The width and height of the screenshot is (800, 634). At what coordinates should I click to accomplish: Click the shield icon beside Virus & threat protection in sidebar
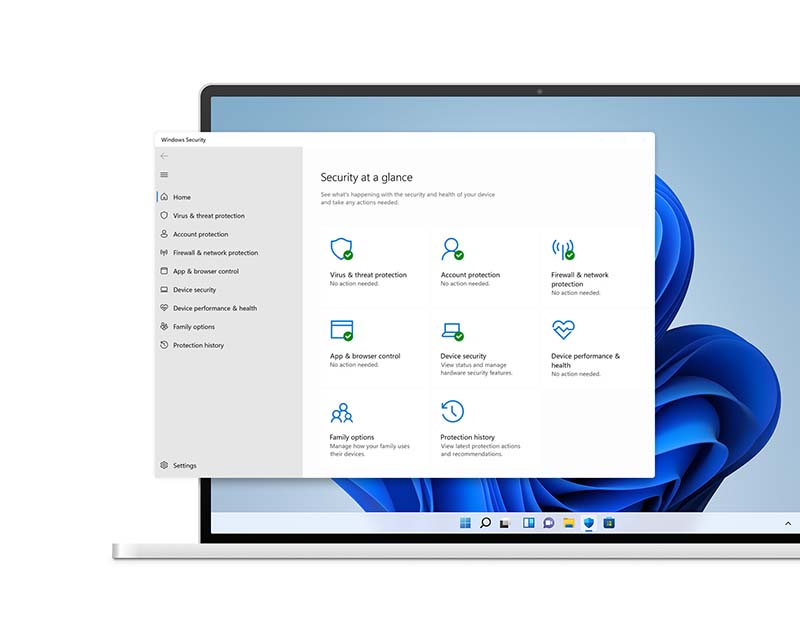coord(164,215)
